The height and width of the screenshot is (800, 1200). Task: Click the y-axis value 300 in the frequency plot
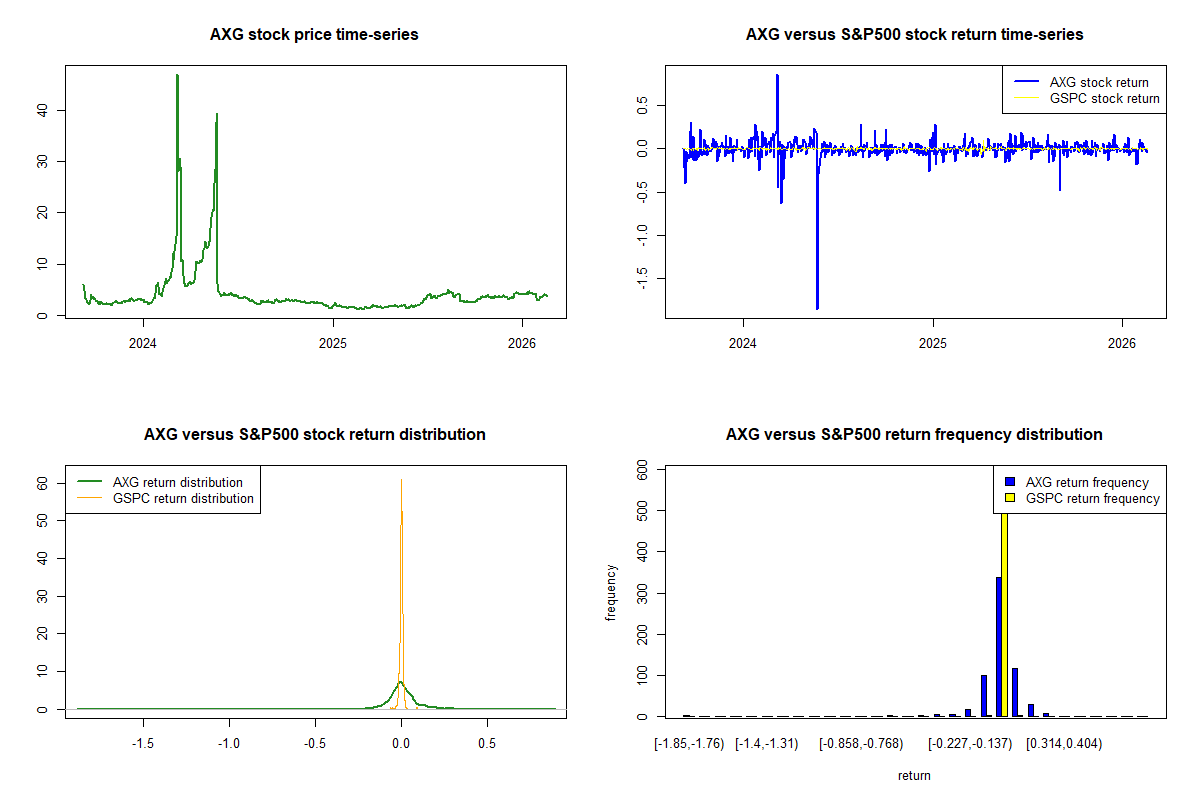click(x=644, y=593)
